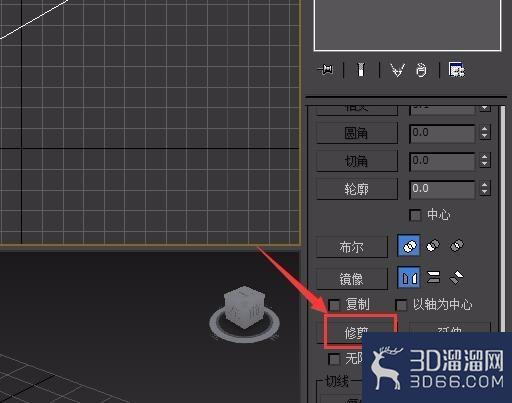Open Configure Modifier Sets icon

(x=456, y=70)
